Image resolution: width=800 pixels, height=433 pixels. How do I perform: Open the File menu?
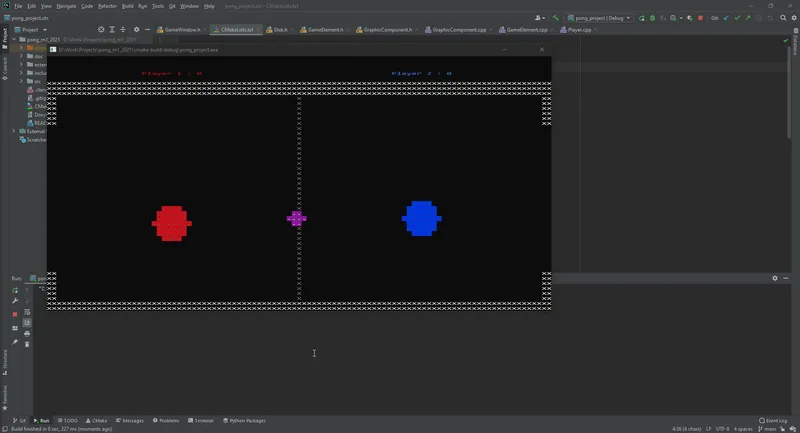click(18, 6)
